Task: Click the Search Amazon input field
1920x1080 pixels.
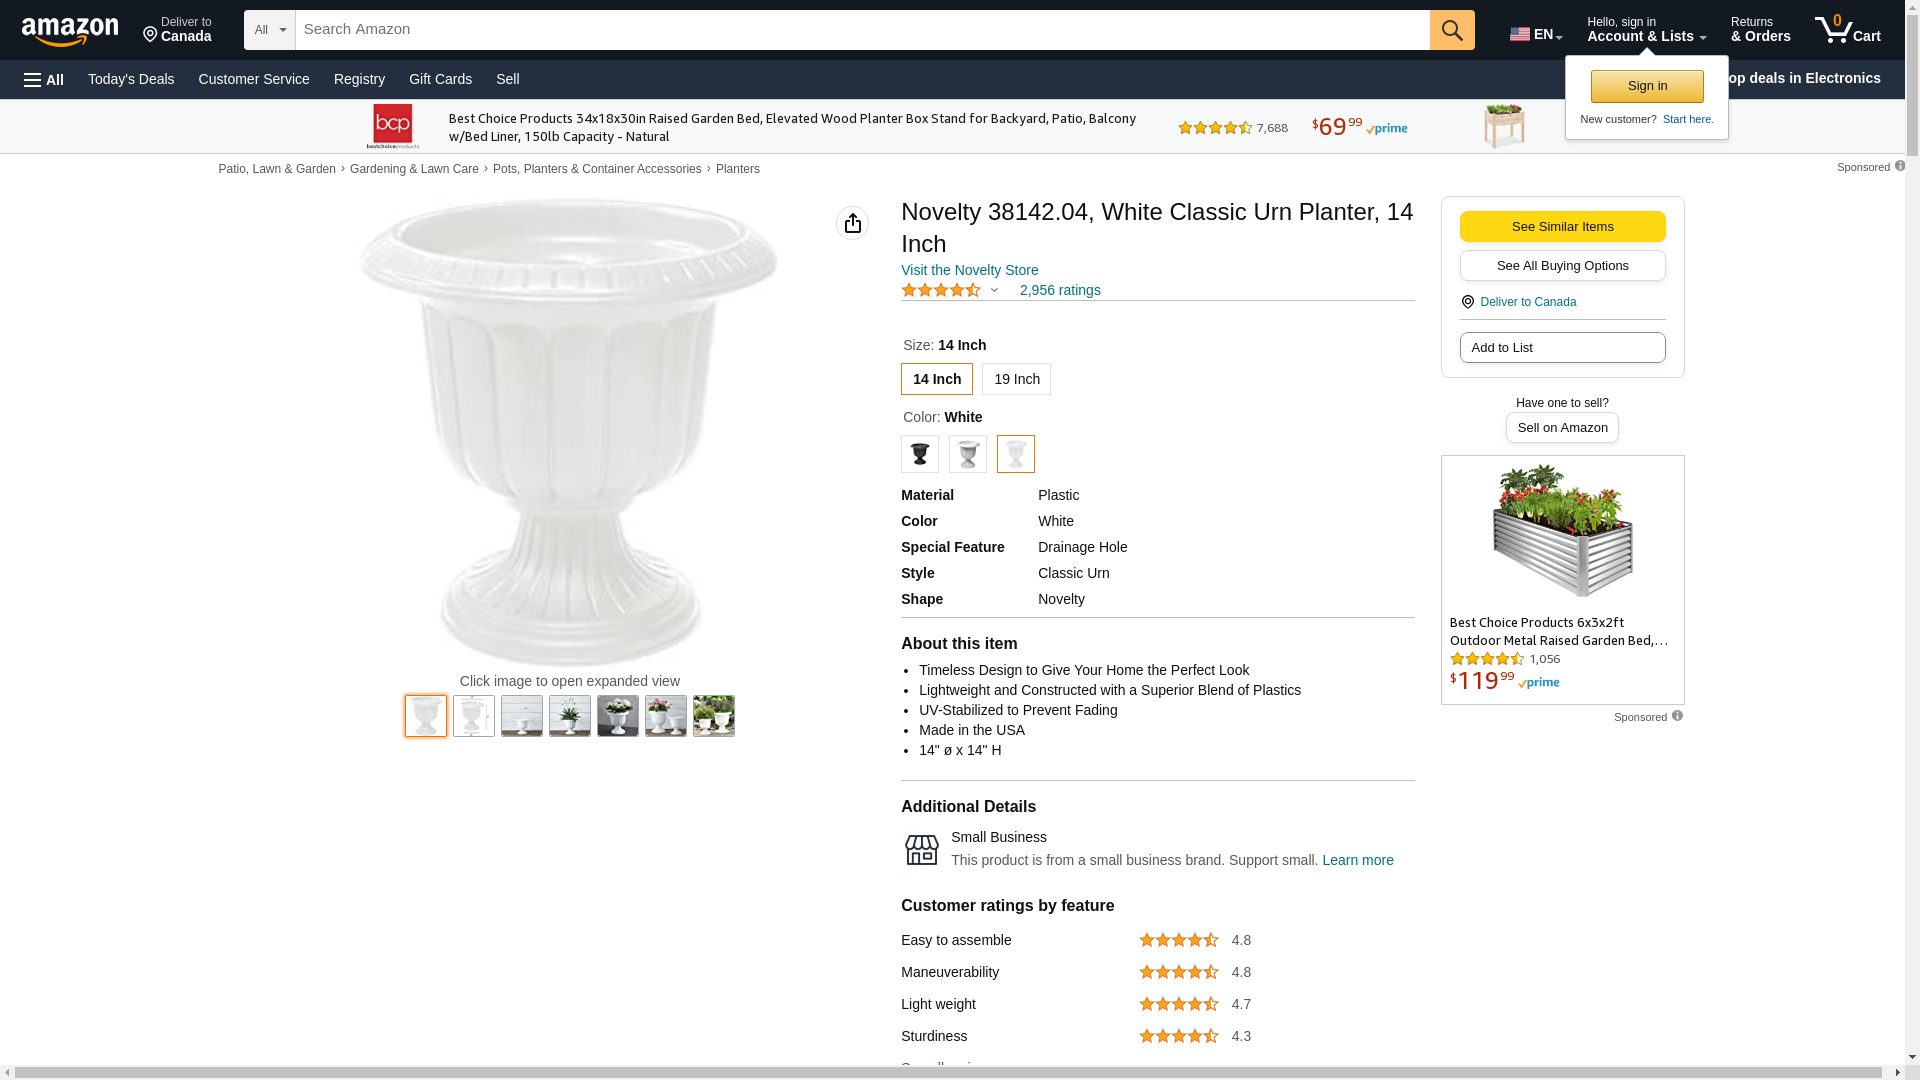Action: click(862, 30)
